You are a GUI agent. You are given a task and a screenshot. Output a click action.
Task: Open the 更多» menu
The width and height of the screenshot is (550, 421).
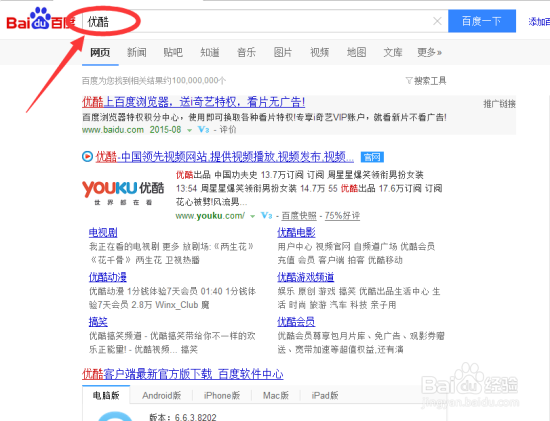[x=429, y=52]
